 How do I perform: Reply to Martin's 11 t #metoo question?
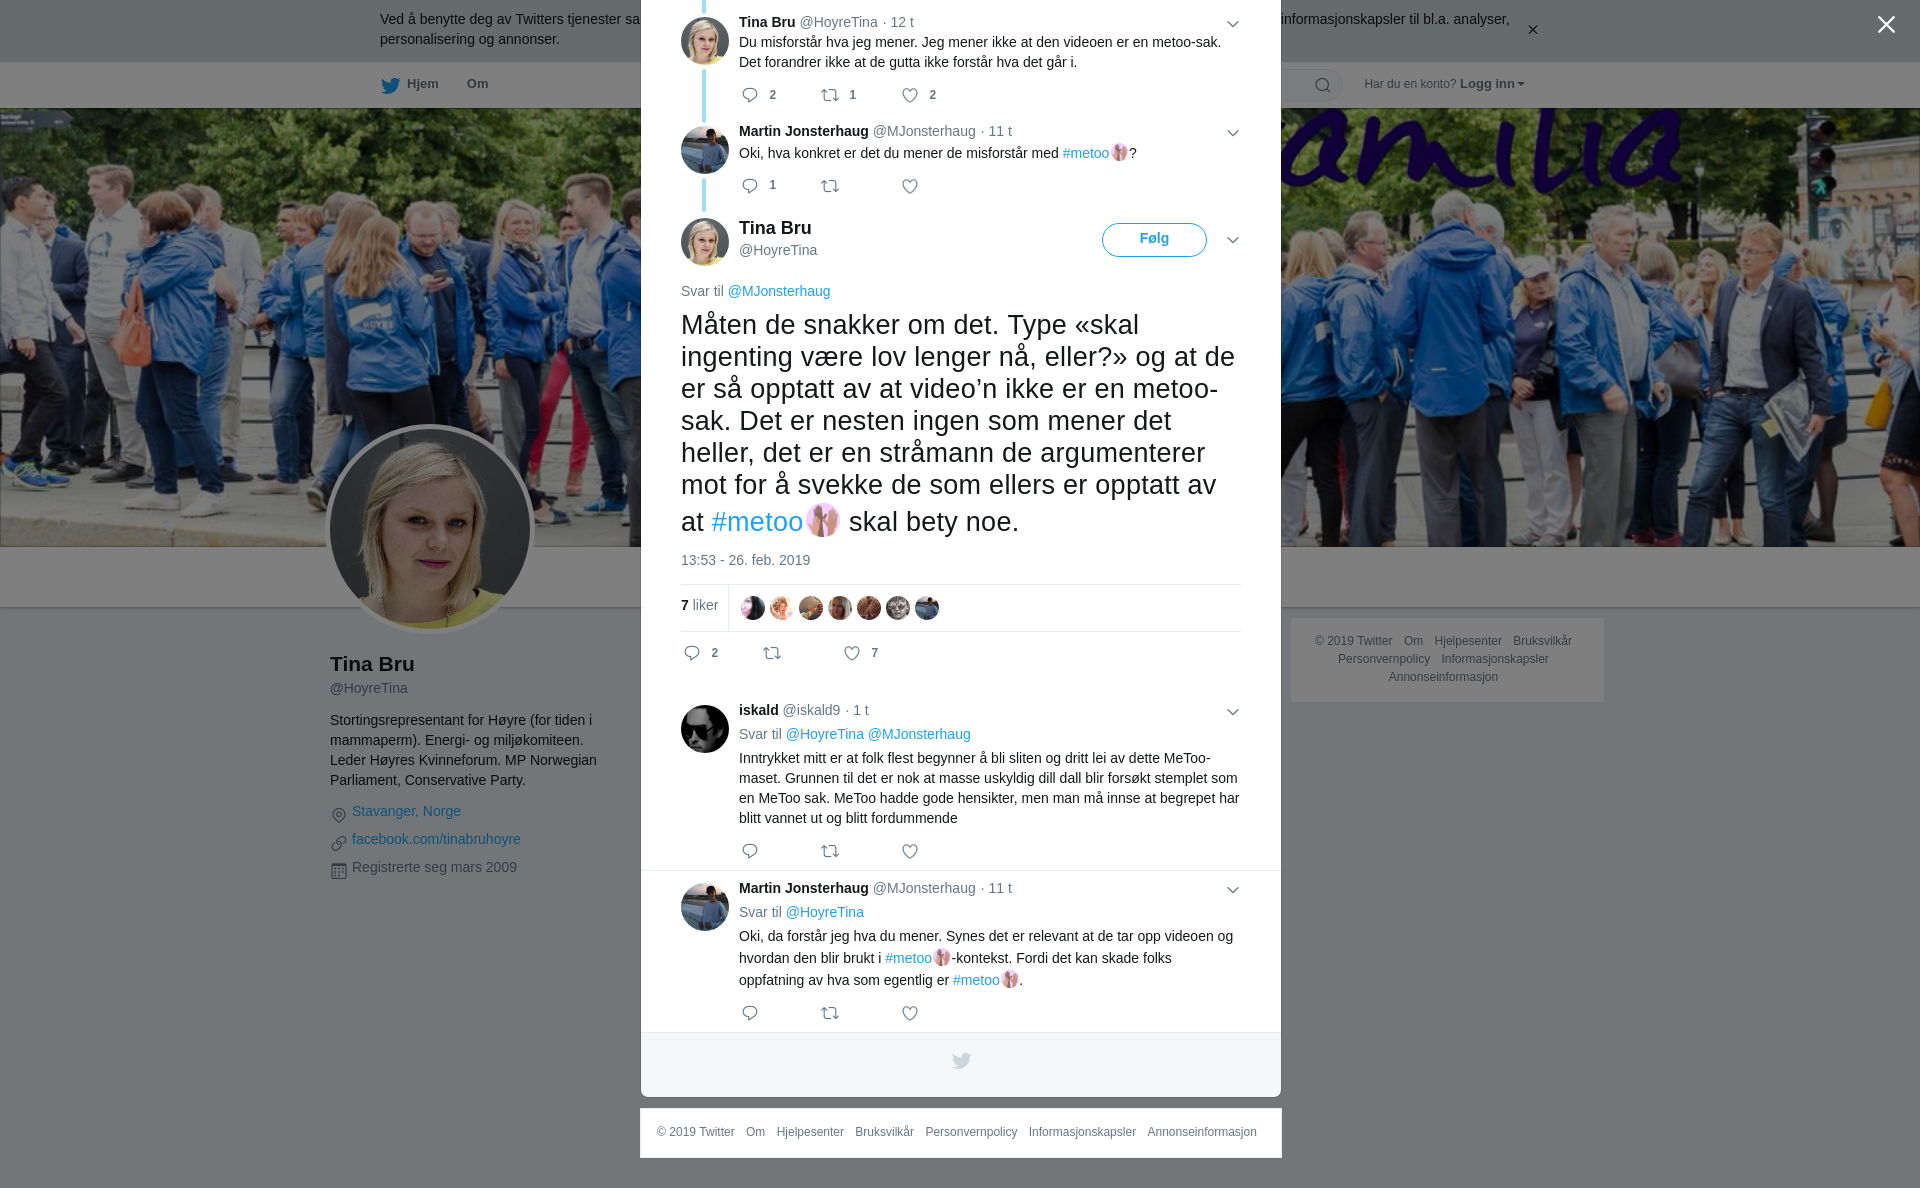coord(750,186)
